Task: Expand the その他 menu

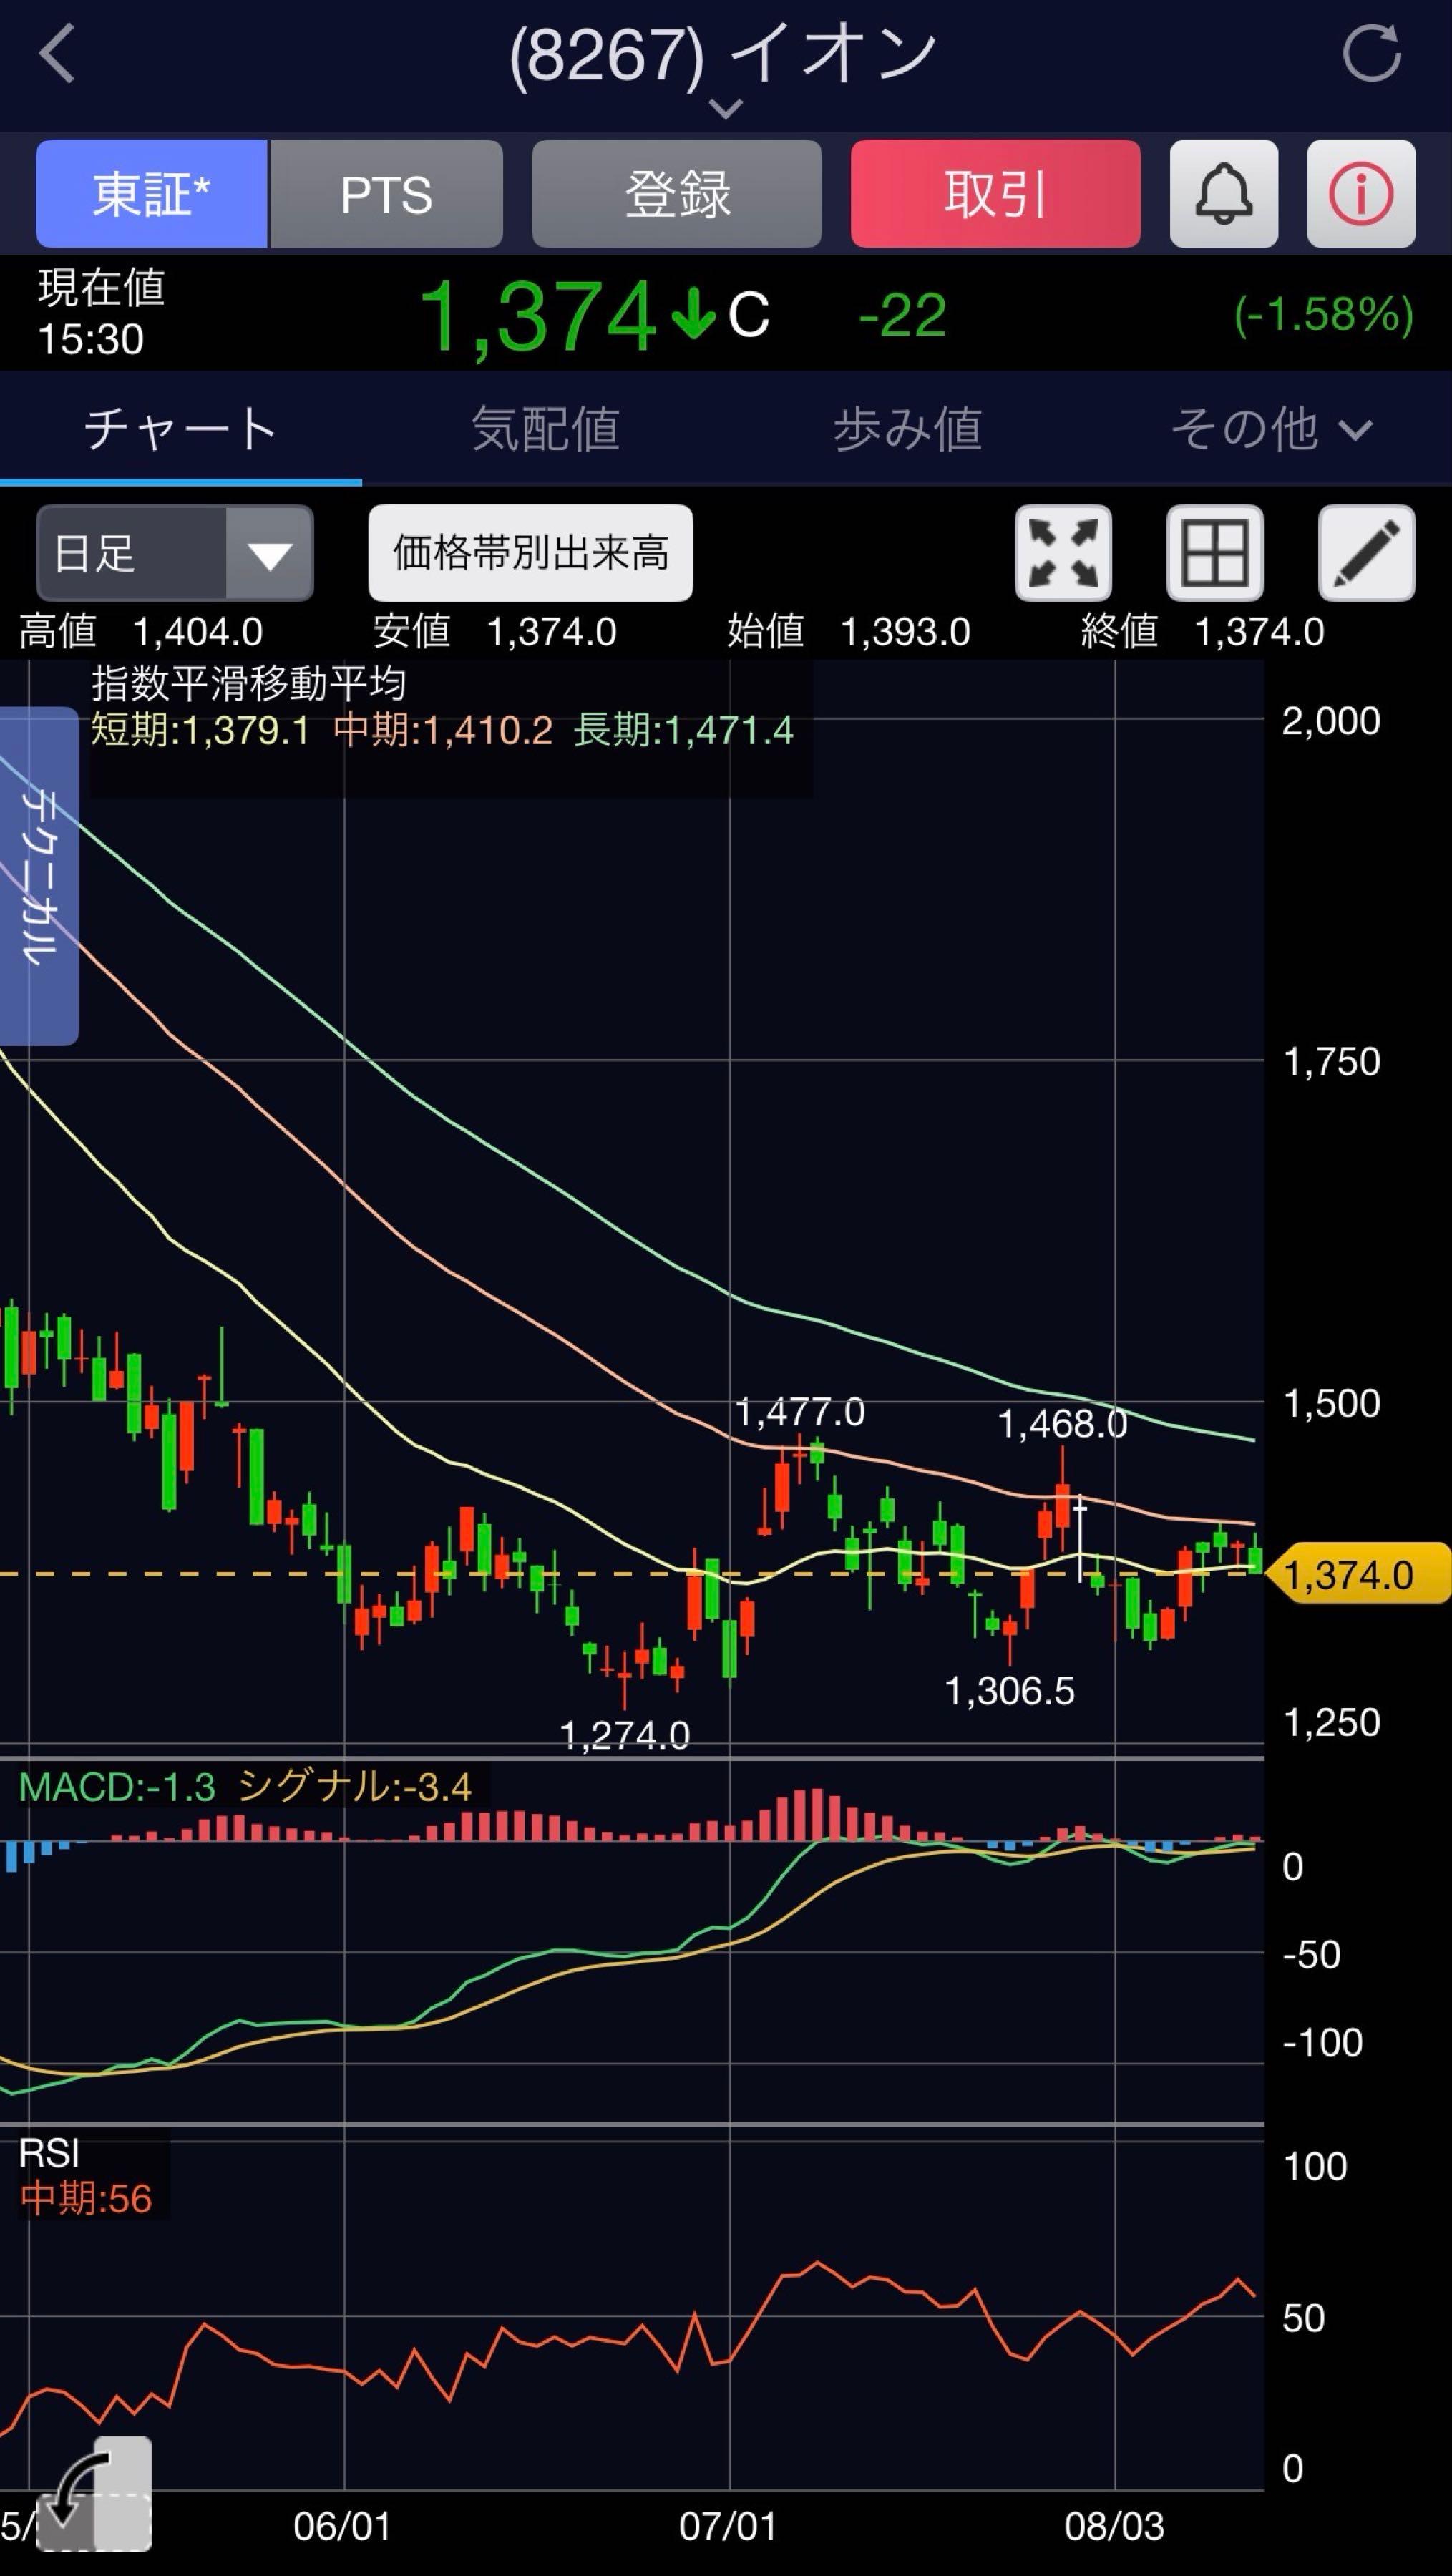Action: tap(1270, 429)
